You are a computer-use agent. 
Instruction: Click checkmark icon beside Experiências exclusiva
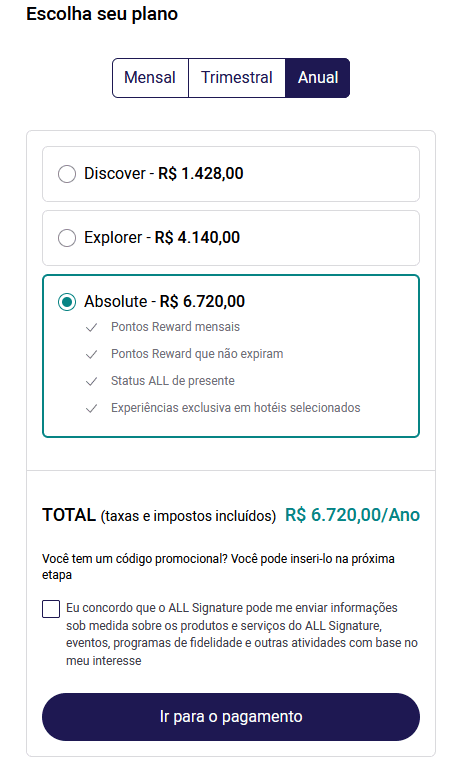point(92,408)
